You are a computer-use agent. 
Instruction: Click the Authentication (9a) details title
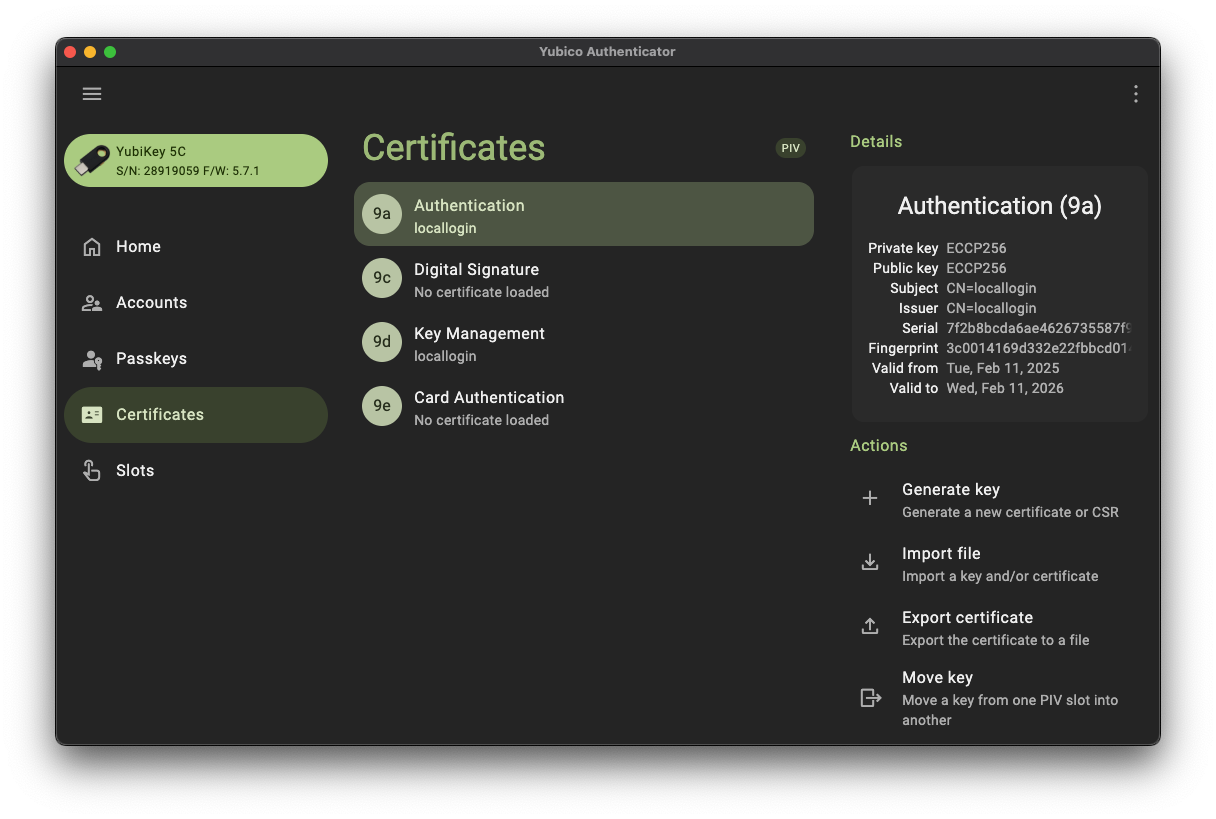click(999, 206)
